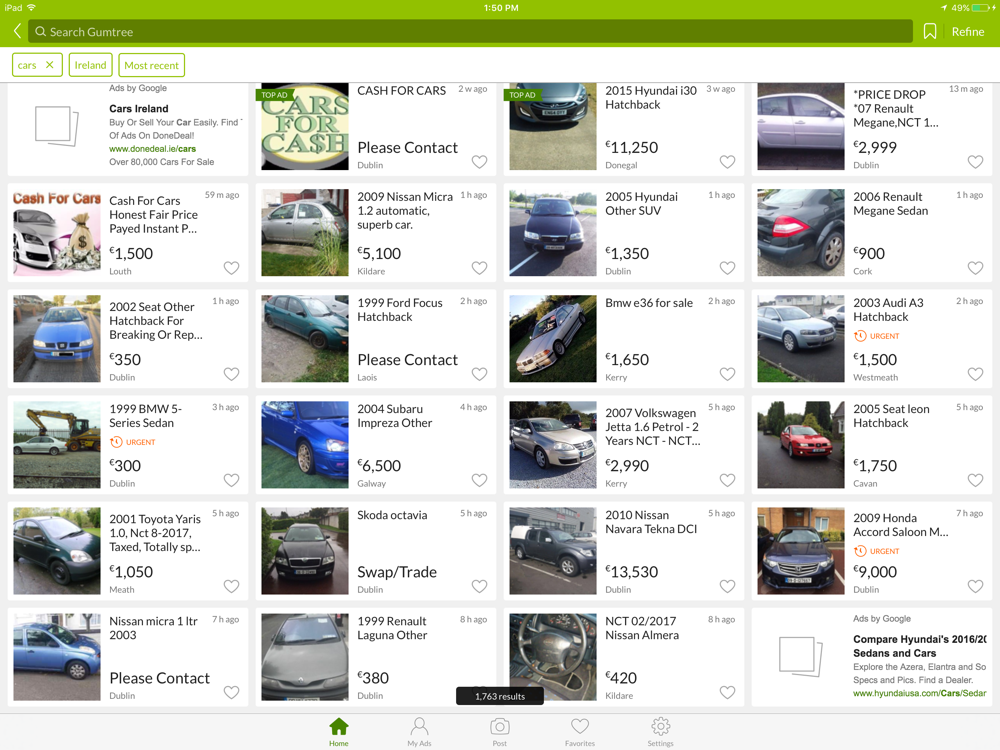Open the Swap/Trade Skoda listing text

point(397,572)
